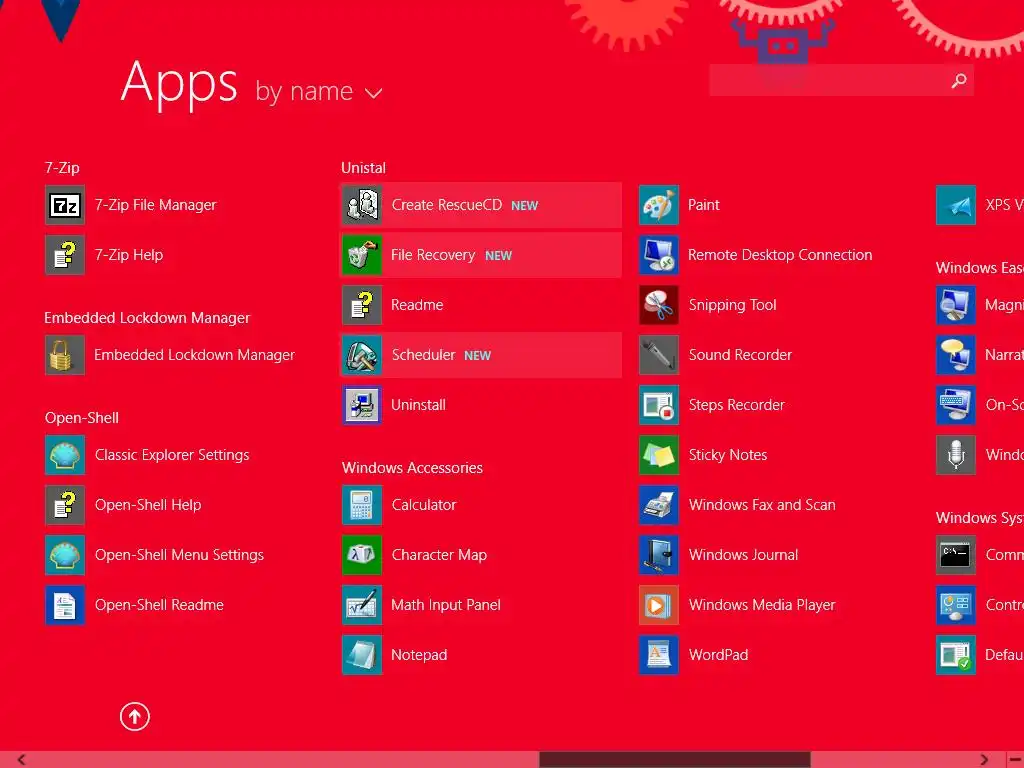Expand the 'by name' sort dropdown
This screenshot has height=768, width=1024.
coord(319,91)
